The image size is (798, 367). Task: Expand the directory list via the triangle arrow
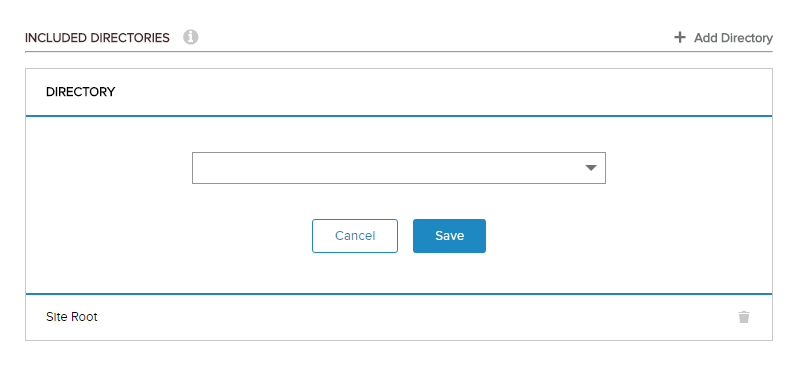590,167
